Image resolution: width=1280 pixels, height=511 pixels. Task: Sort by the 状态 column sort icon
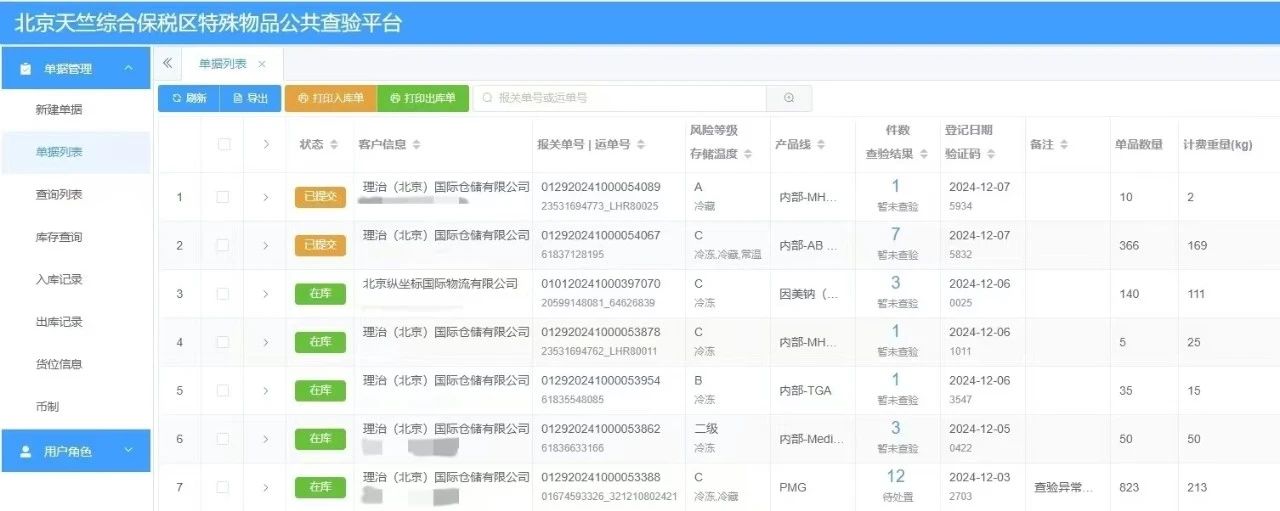pyautogui.click(x=334, y=145)
